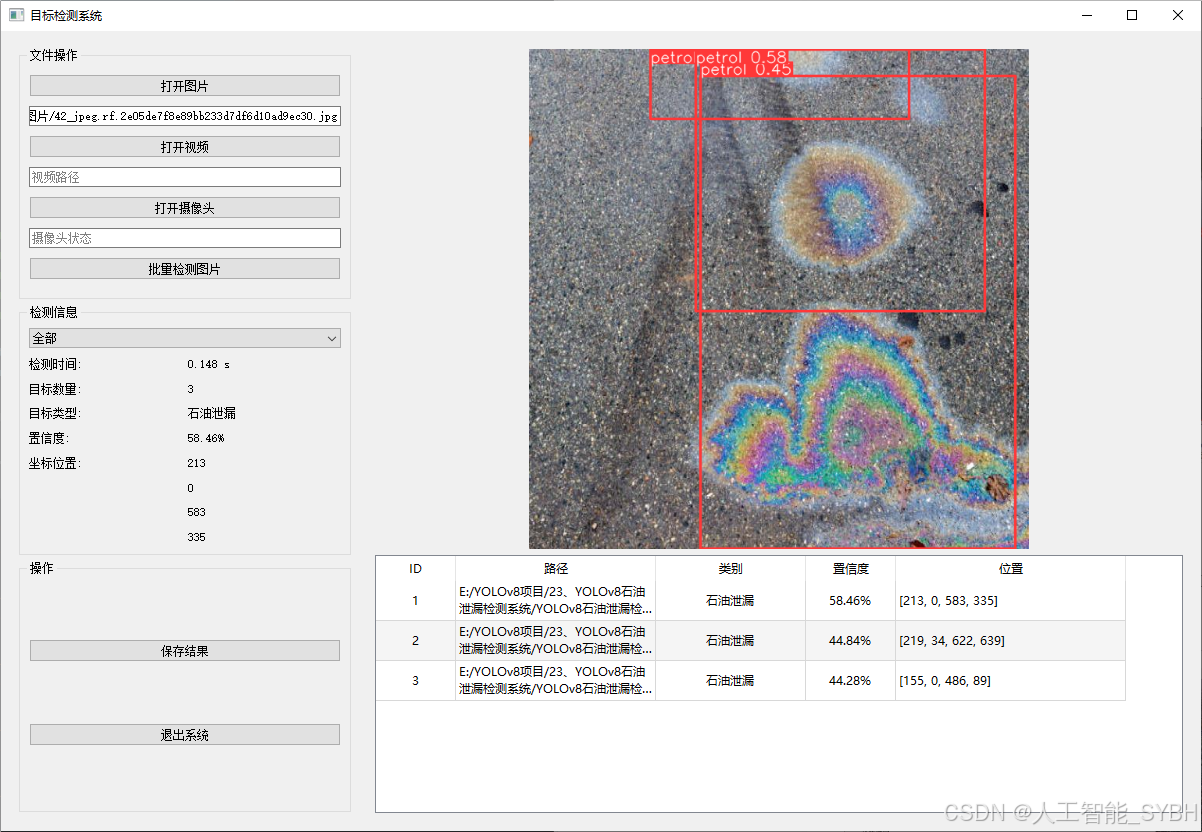Select the ID column header
Image resolution: width=1202 pixels, height=832 pixels.
pos(415,569)
